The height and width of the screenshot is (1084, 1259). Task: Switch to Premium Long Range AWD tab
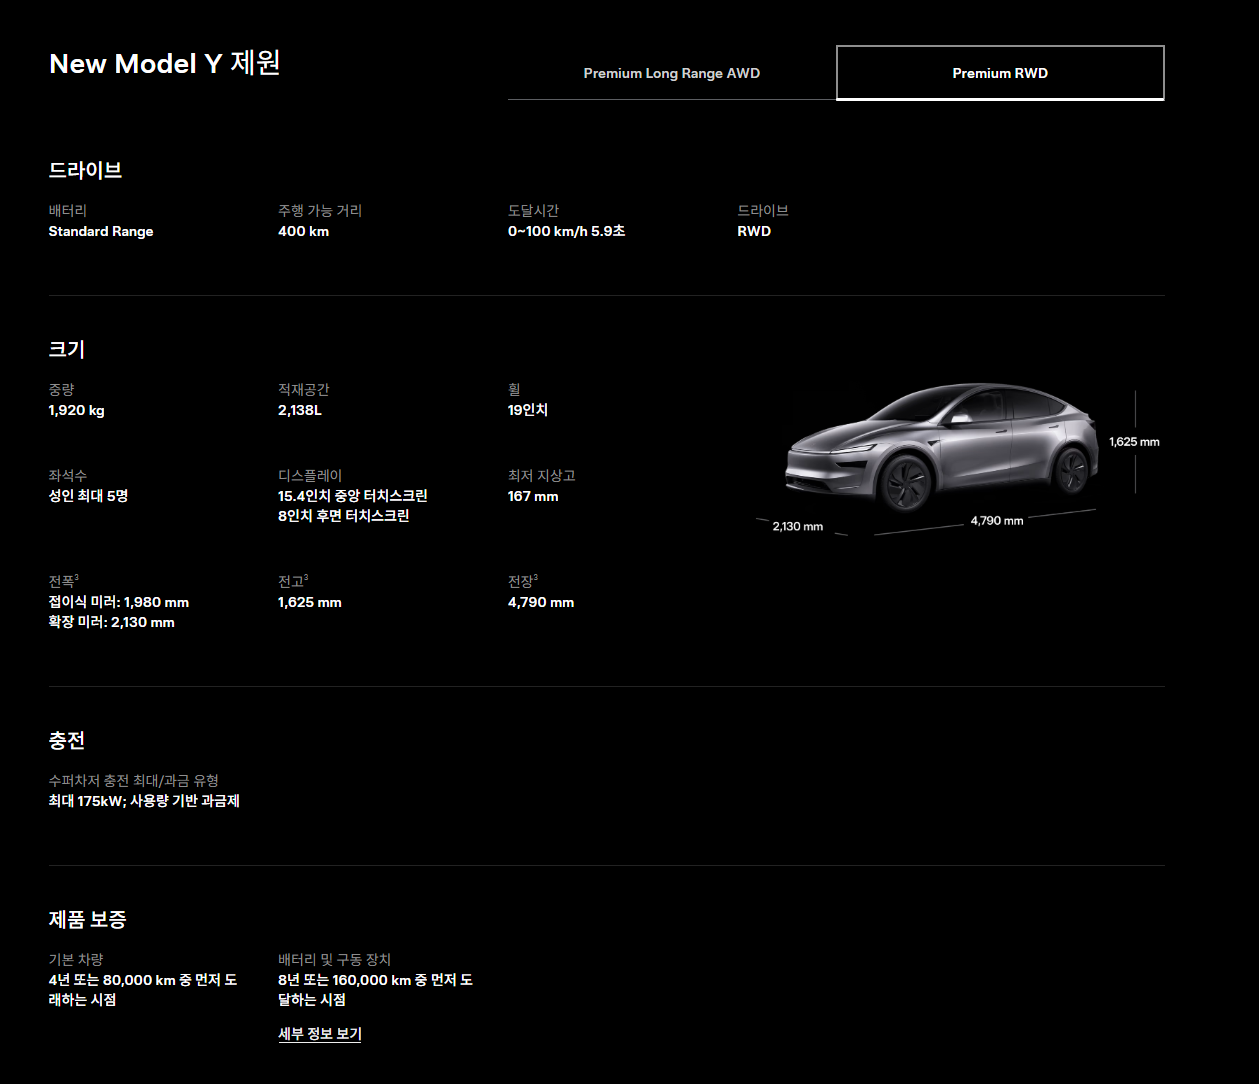pyautogui.click(x=672, y=73)
